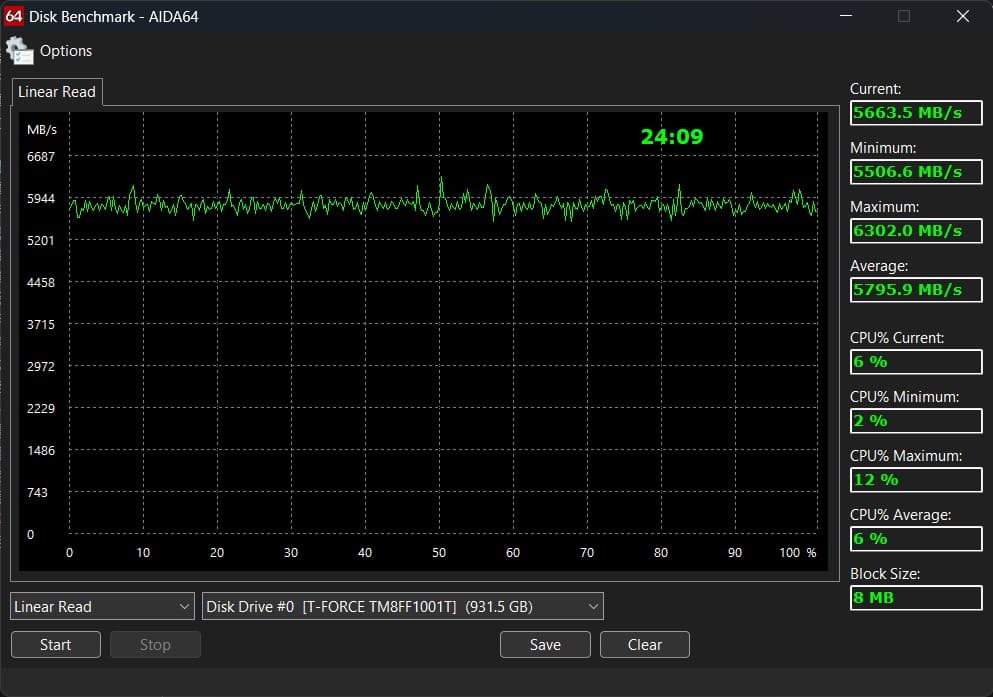Click the 5944 axis label on graph

coord(41,198)
